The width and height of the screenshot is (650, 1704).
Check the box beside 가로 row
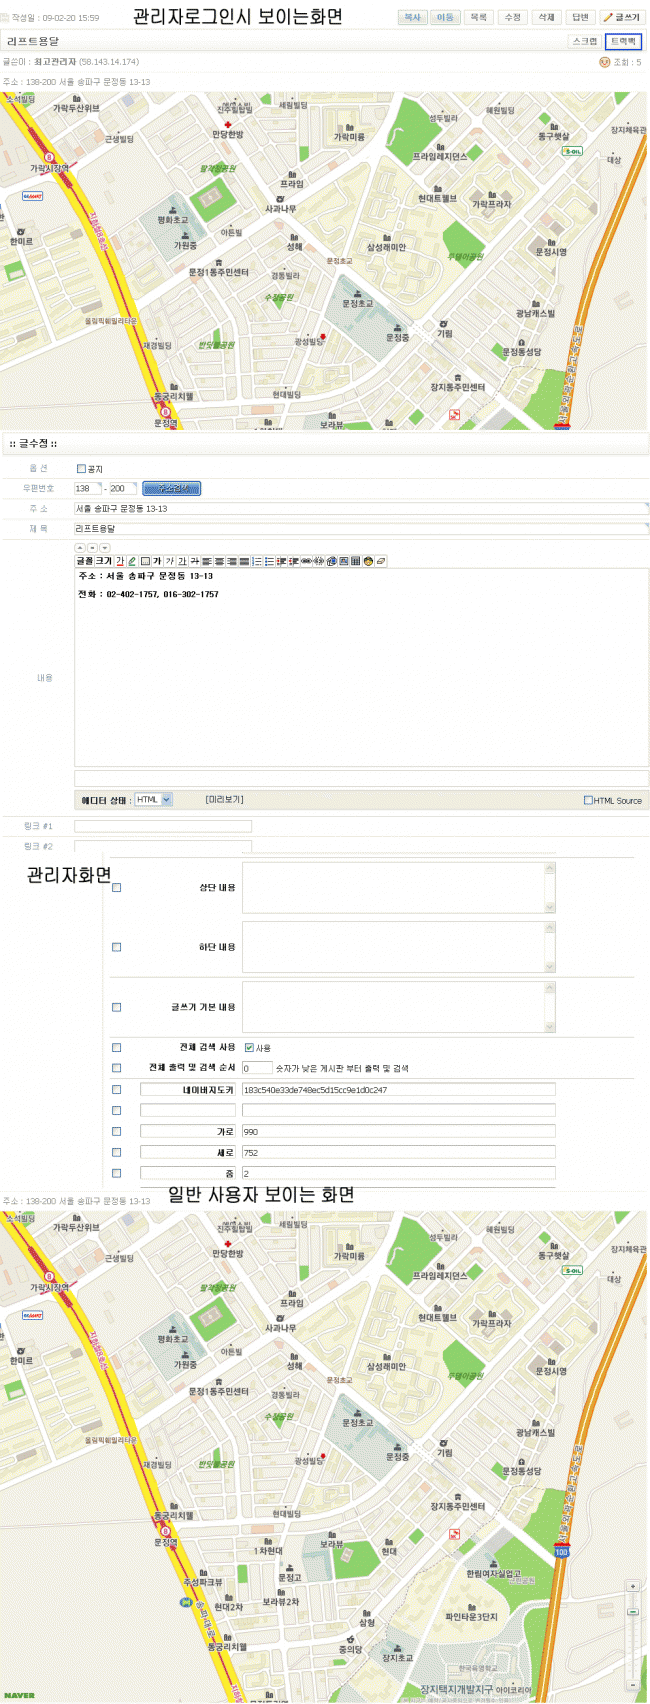pyautogui.click(x=116, y=1132)
